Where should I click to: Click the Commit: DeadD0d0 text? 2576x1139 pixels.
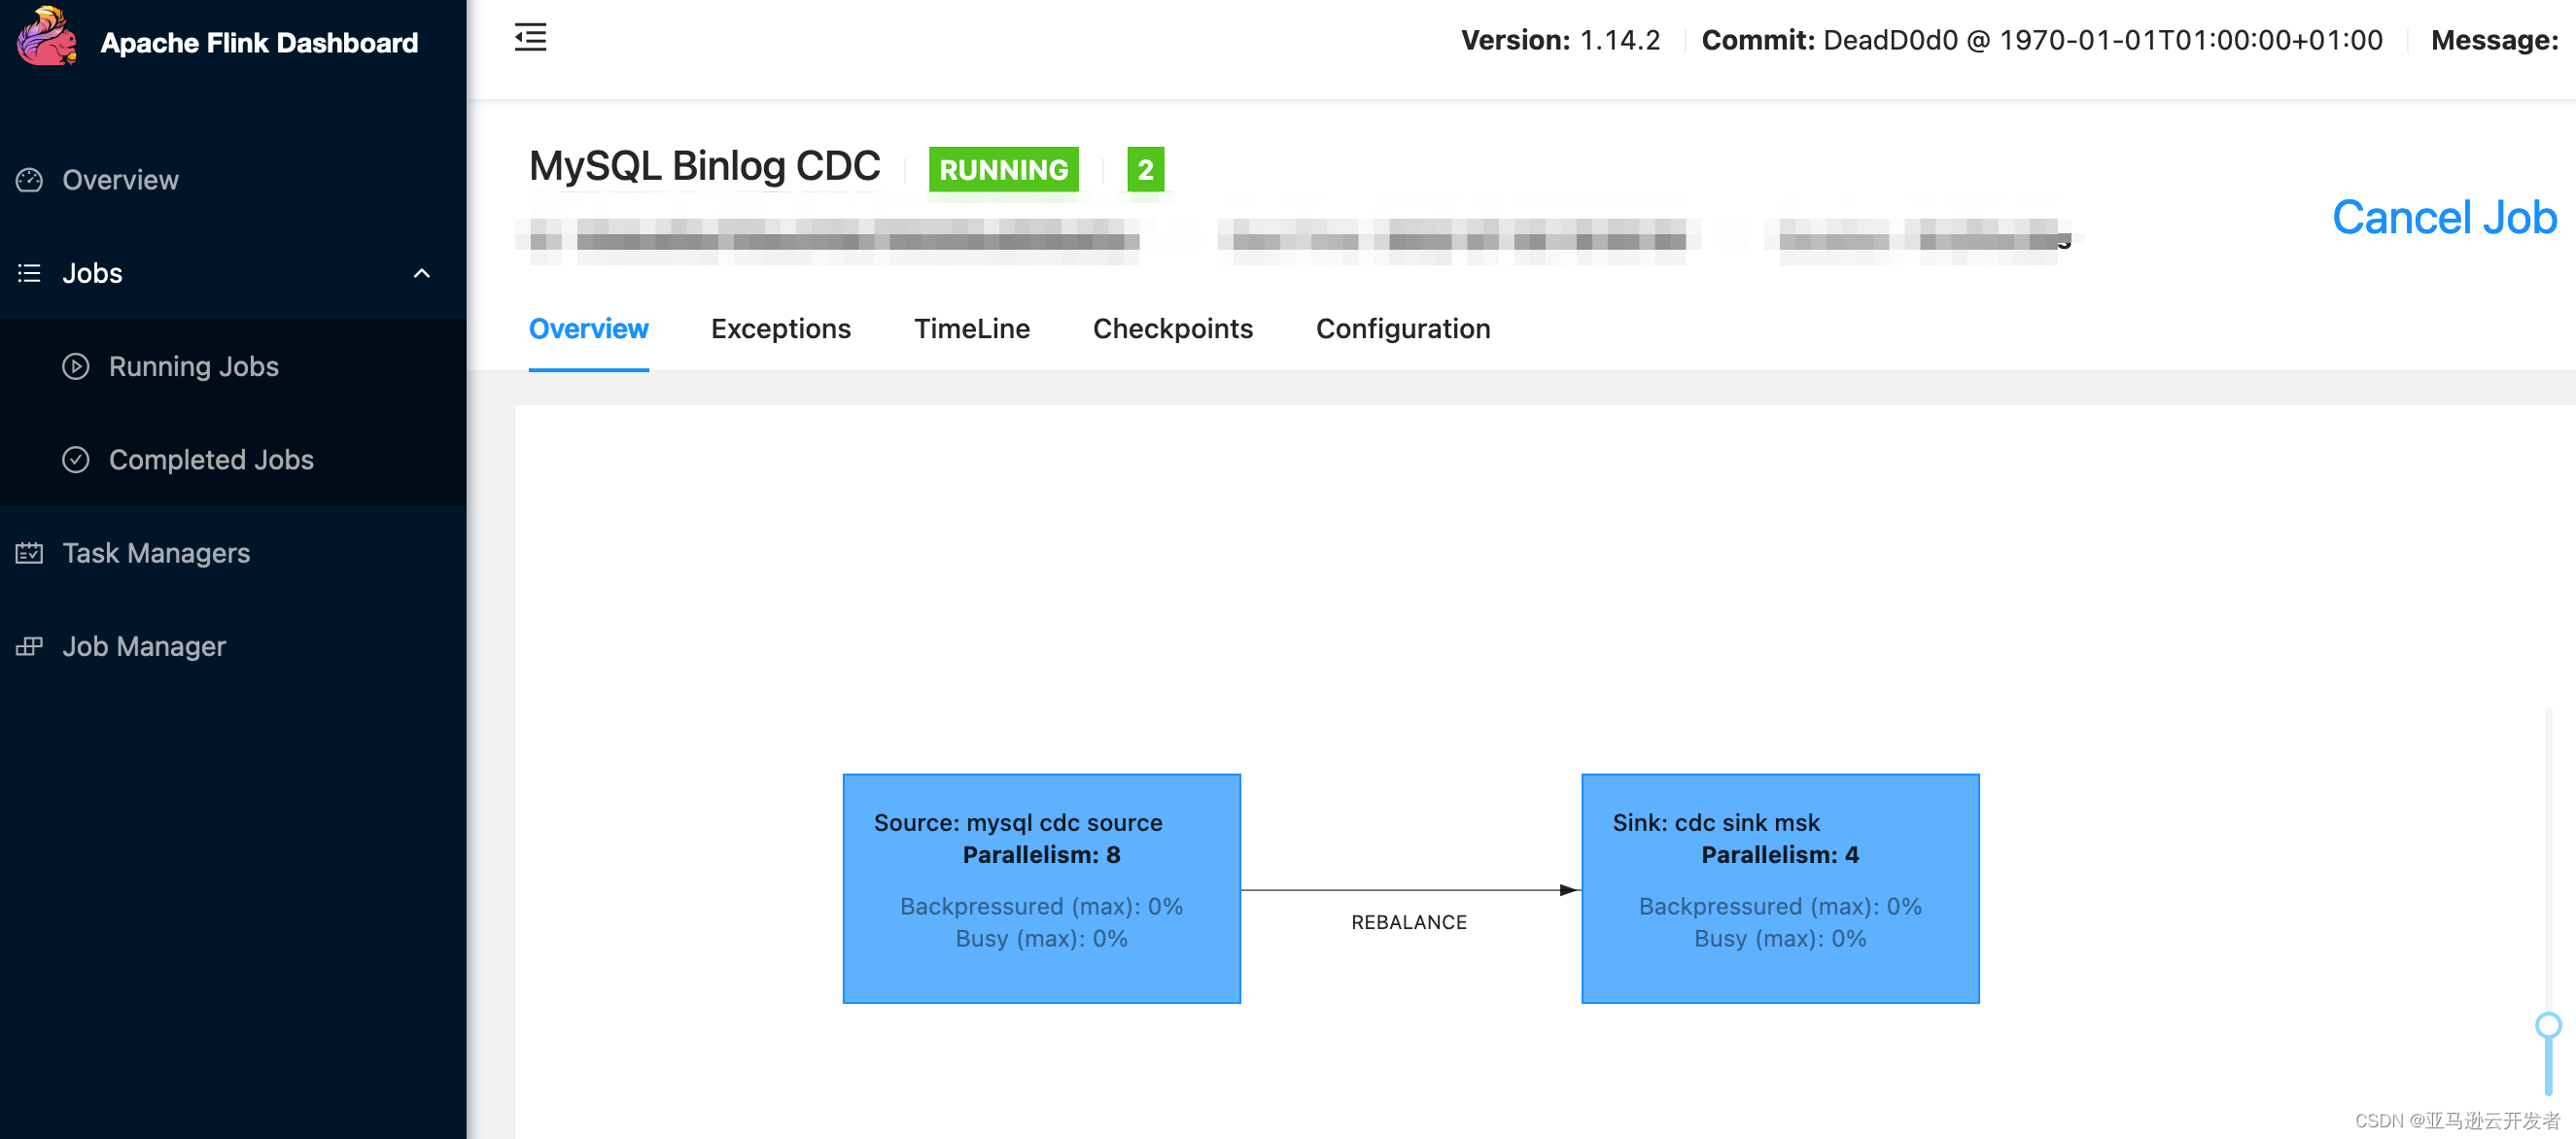click(2042, 40)
